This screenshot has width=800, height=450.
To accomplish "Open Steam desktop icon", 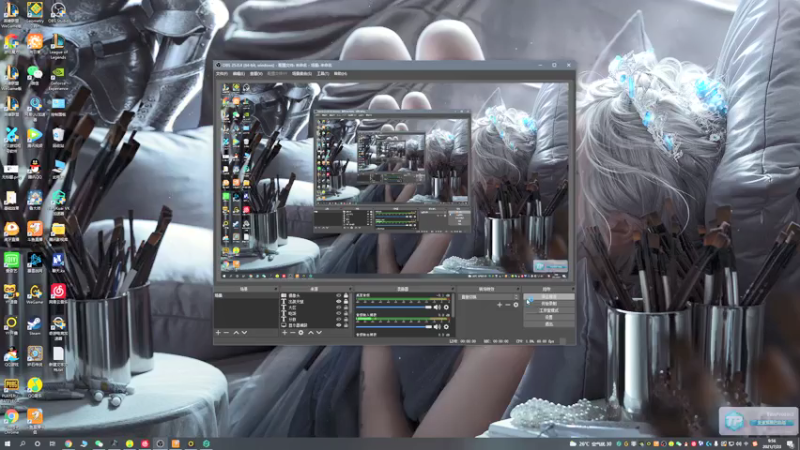I will [x=34, y=327].
